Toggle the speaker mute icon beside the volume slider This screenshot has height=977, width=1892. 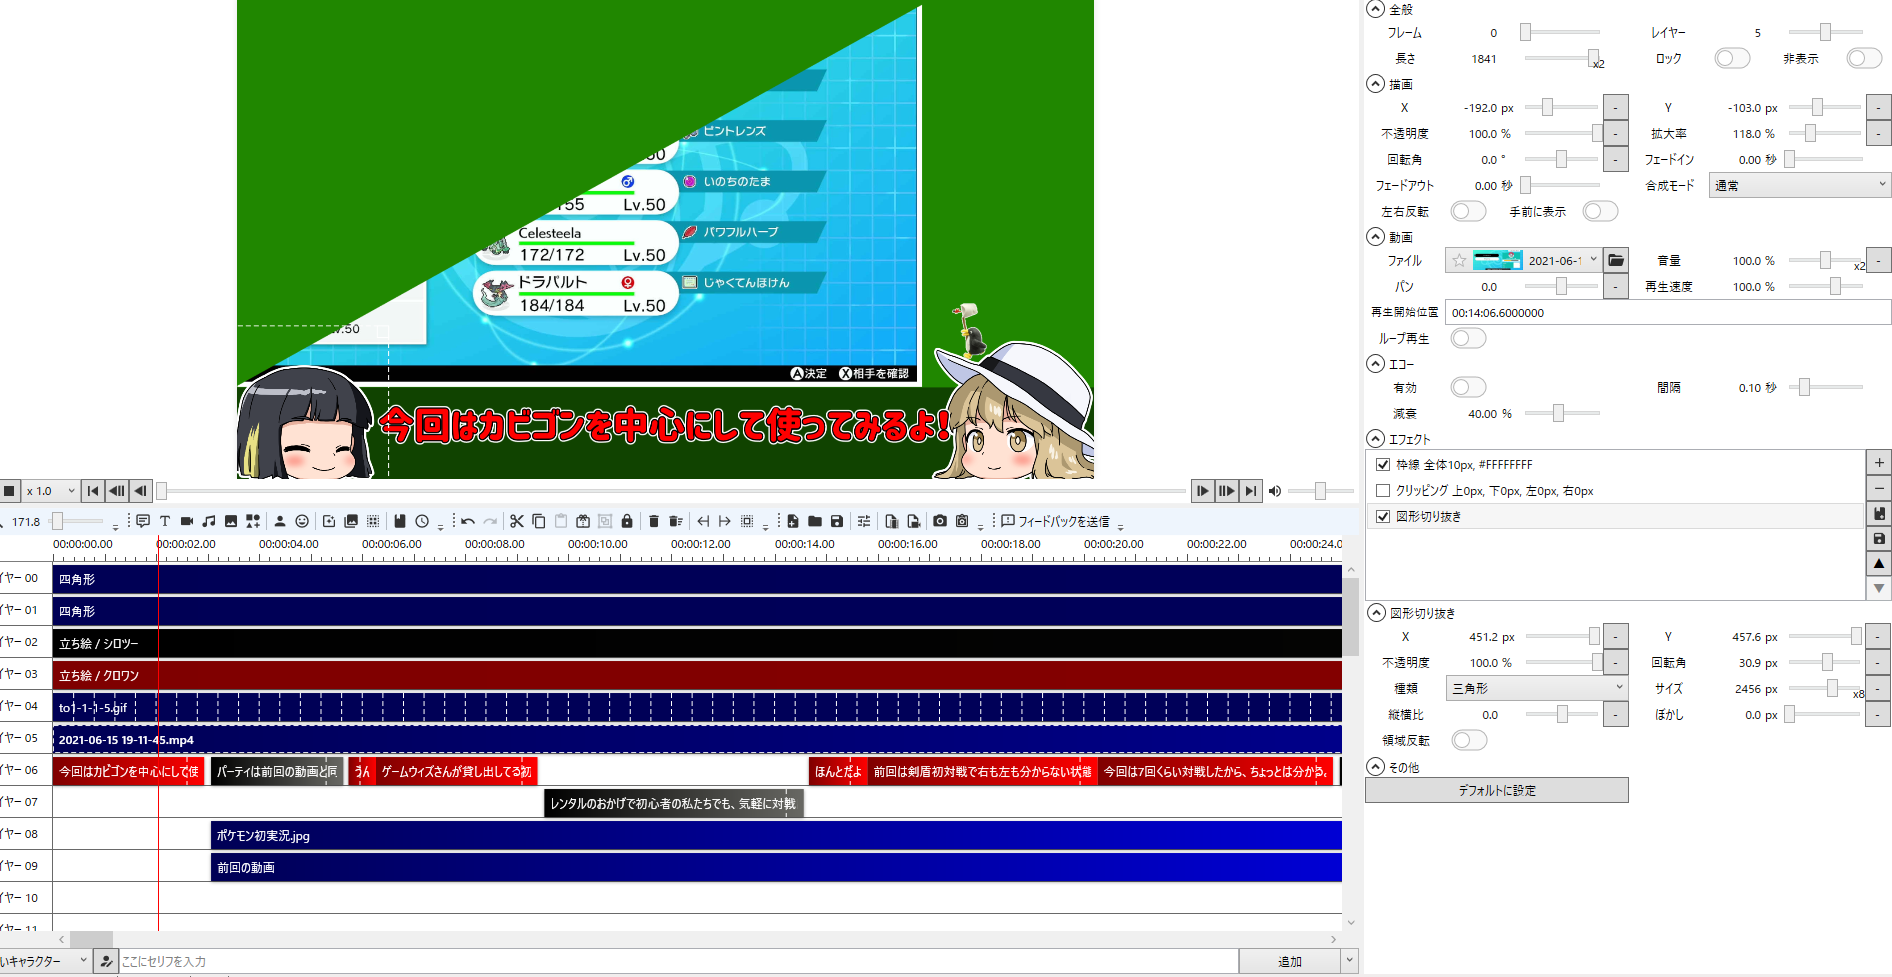pyautogui.click(x=1275, y=491)
